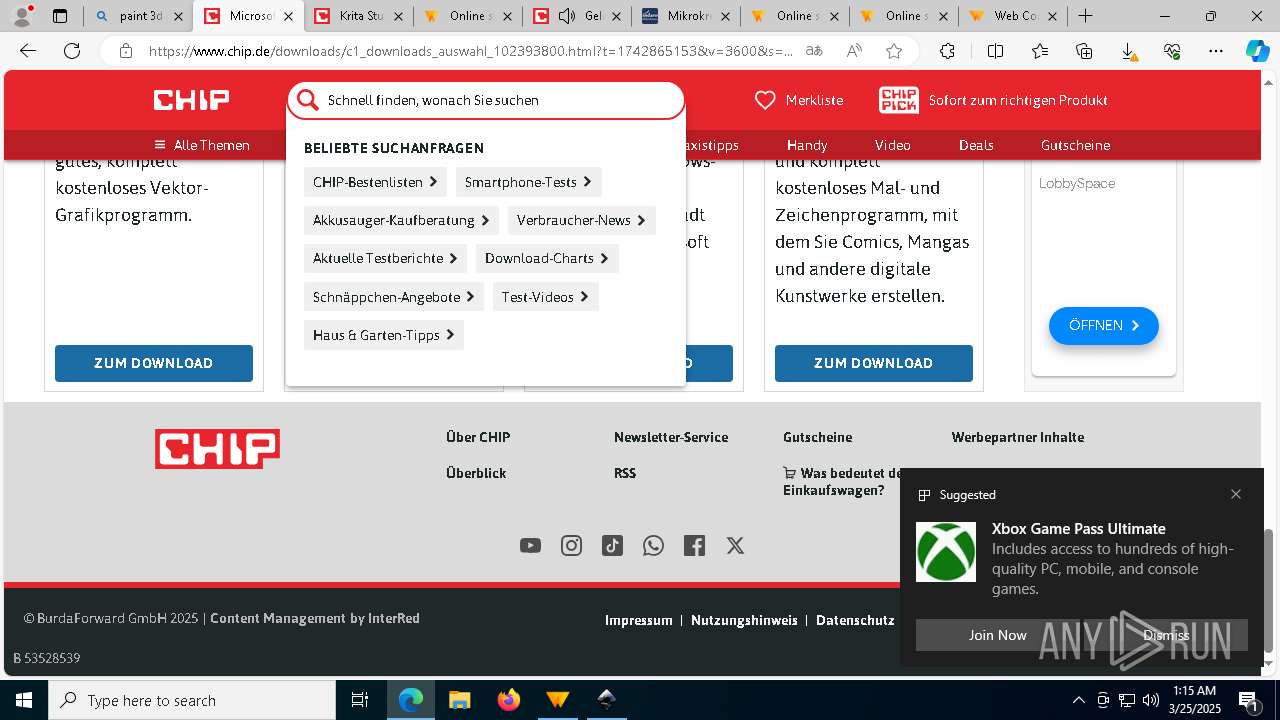Click Join Now in Xbox notification
1280x720 pixels.
coord(997,635)
